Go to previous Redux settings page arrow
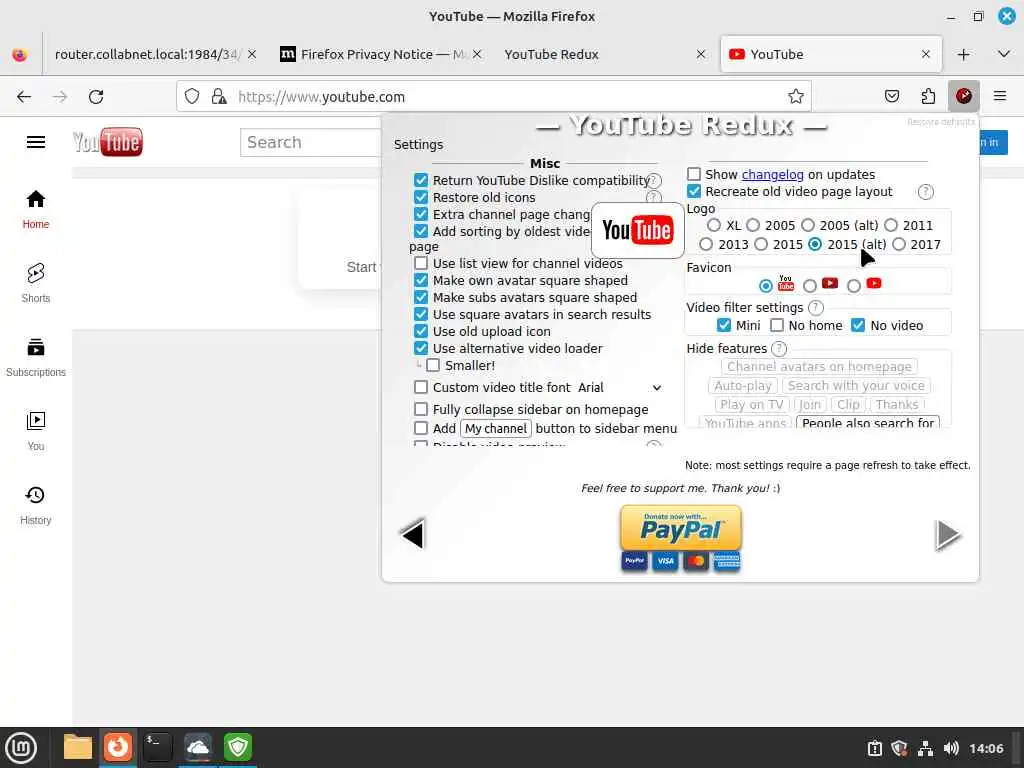This screenshot has width=1024, height=768. (x=413, y=534)
